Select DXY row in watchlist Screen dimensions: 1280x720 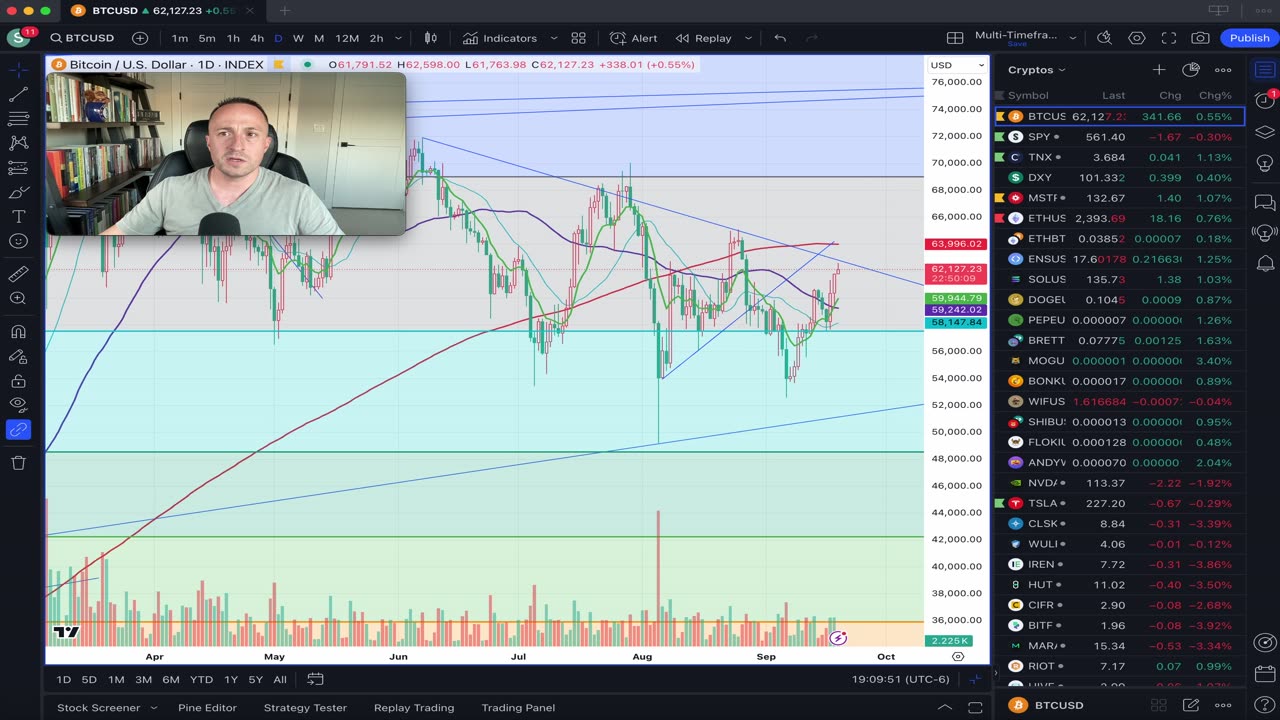coord(1120,177)
